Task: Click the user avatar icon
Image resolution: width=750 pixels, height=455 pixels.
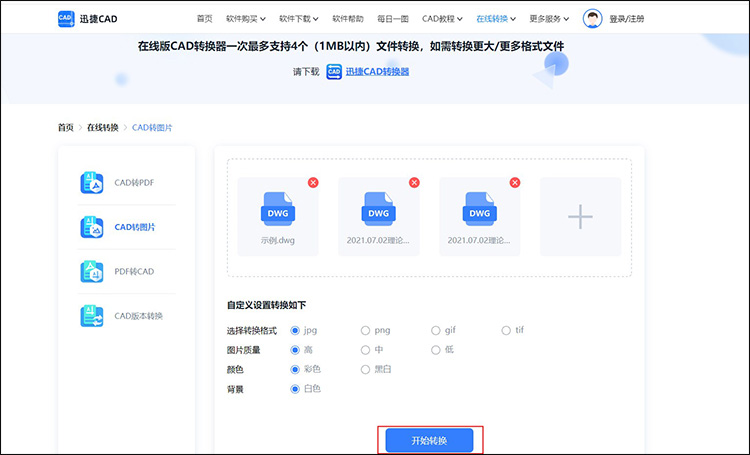Action: [592, 19]
